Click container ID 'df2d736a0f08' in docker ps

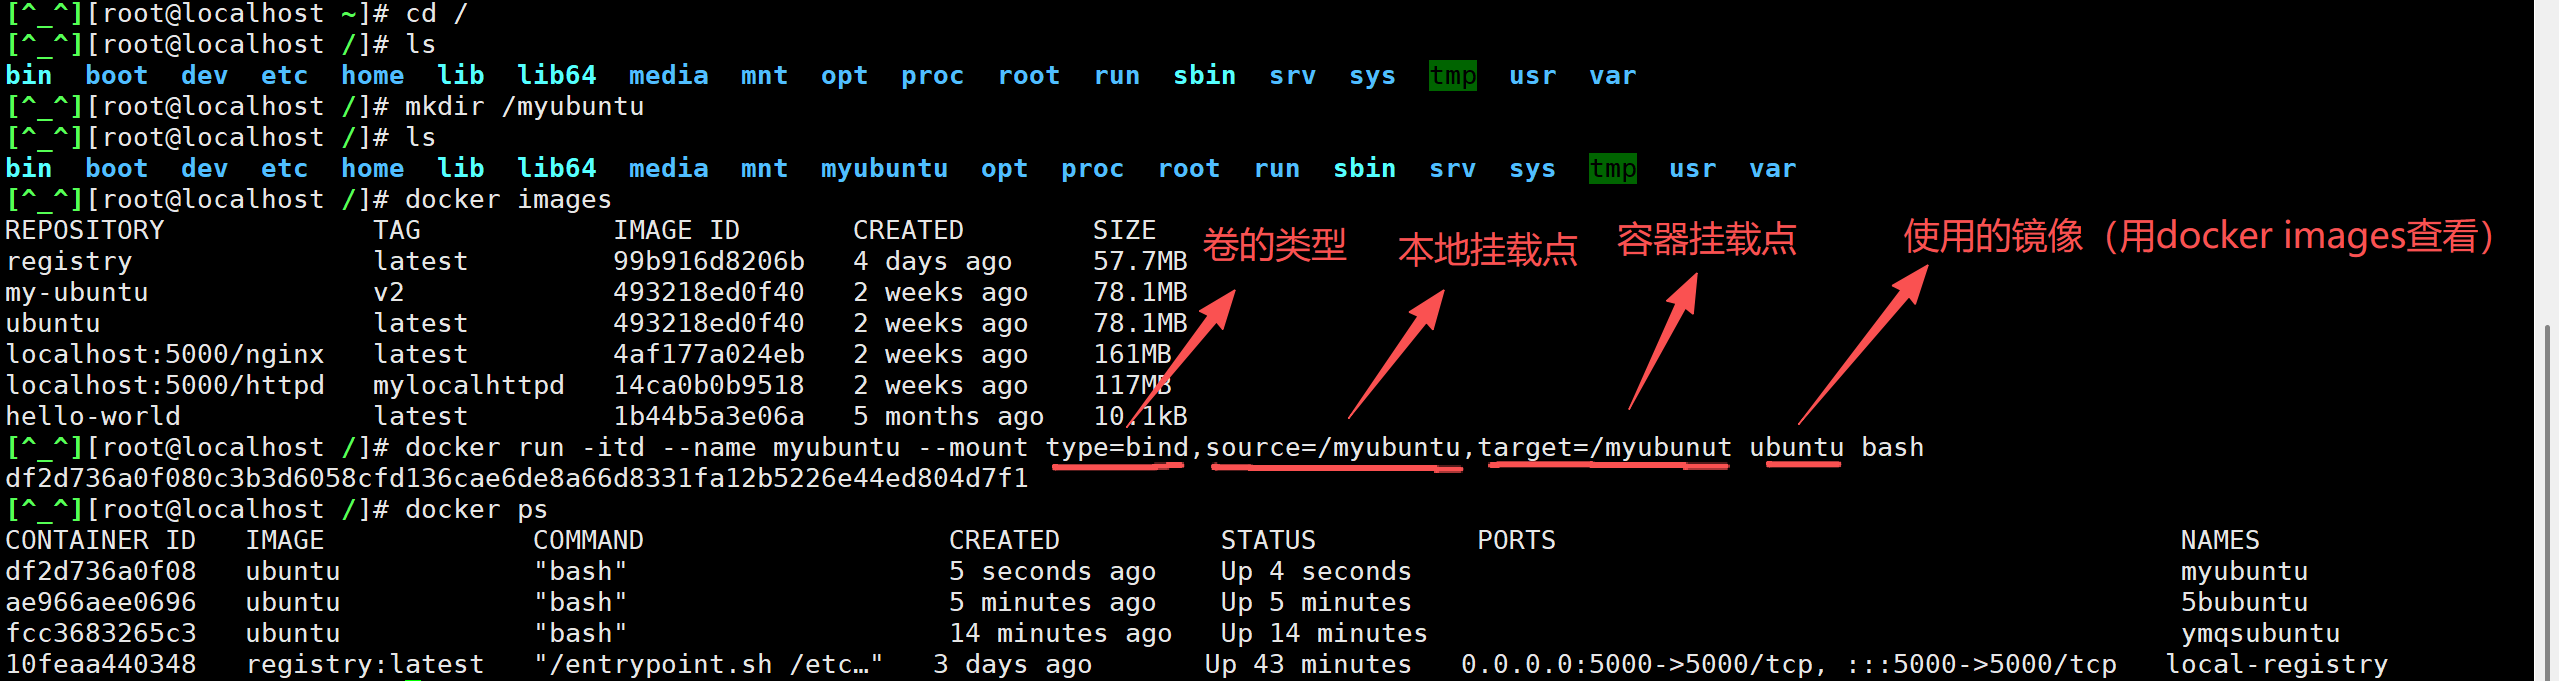tap(101, 572)
